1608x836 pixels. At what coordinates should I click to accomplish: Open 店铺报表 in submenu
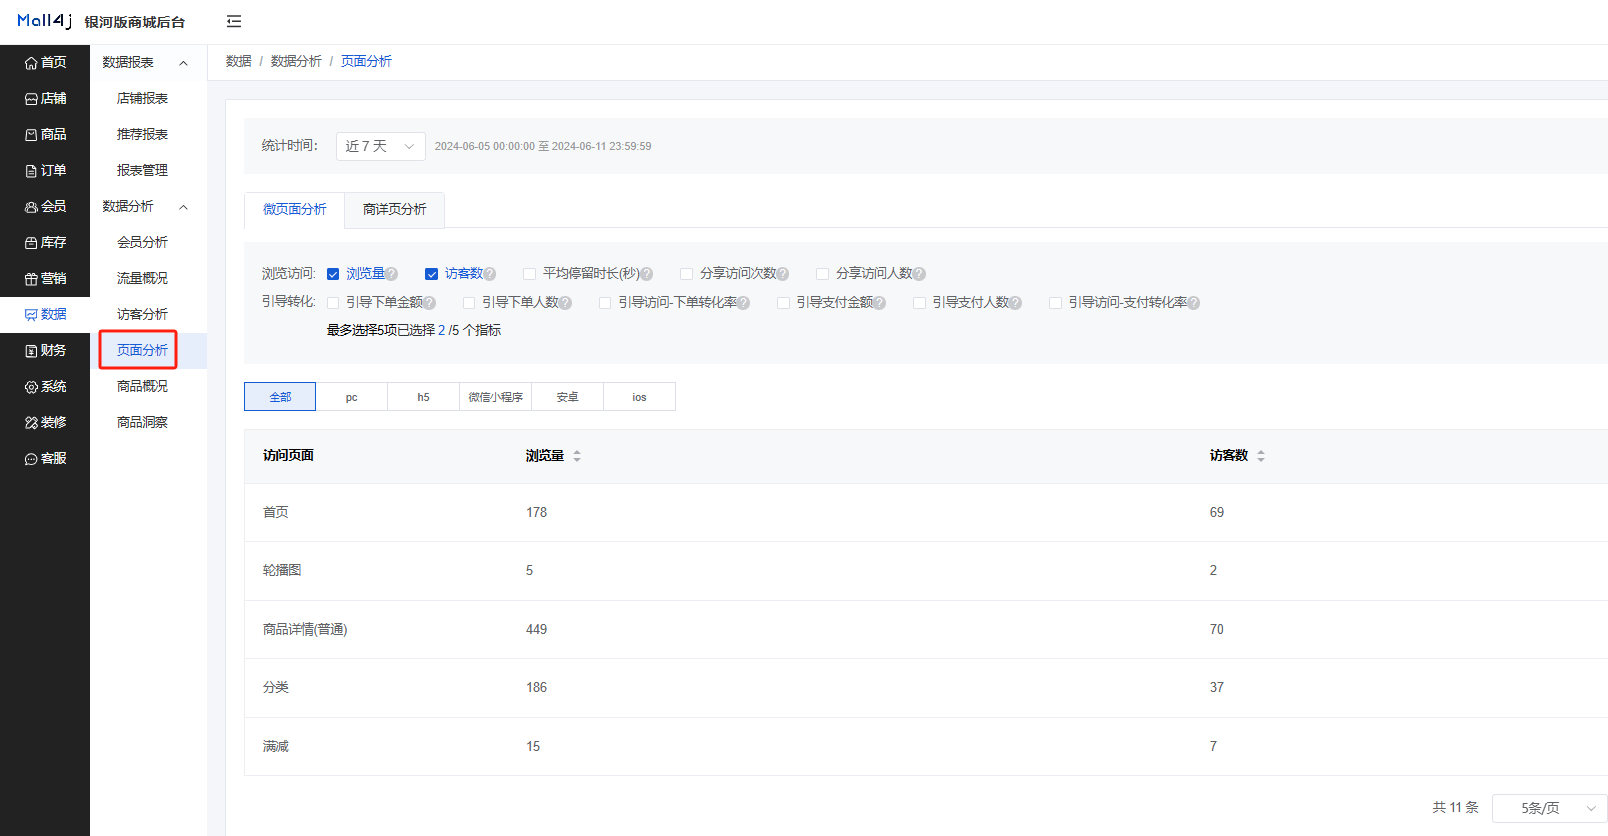coord(142,98)
